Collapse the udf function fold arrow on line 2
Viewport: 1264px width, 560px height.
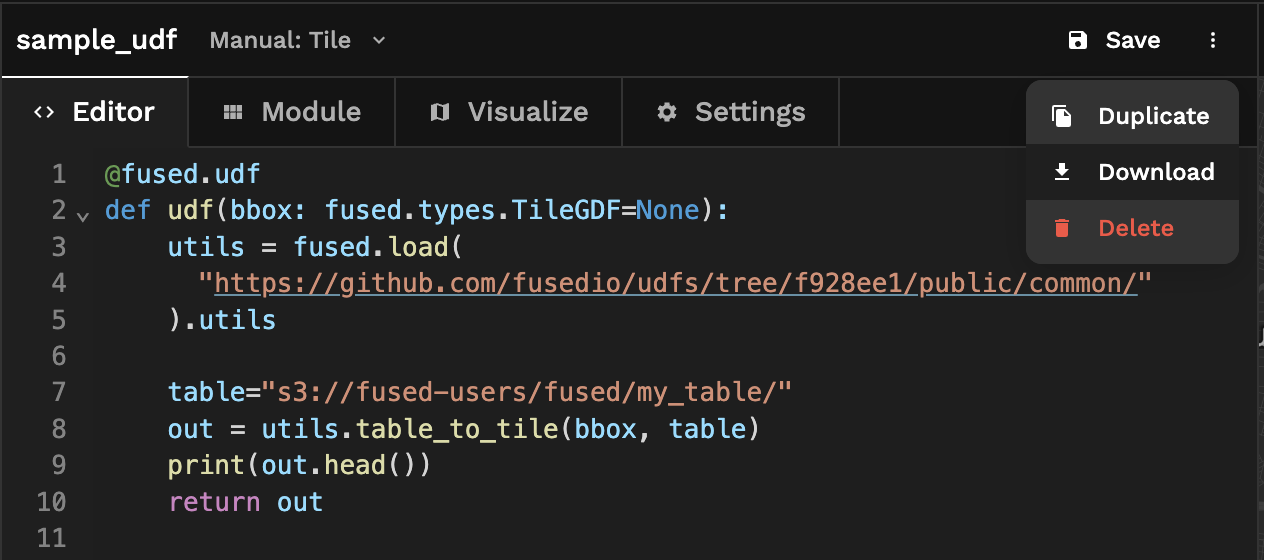click(x=82, y=213)
